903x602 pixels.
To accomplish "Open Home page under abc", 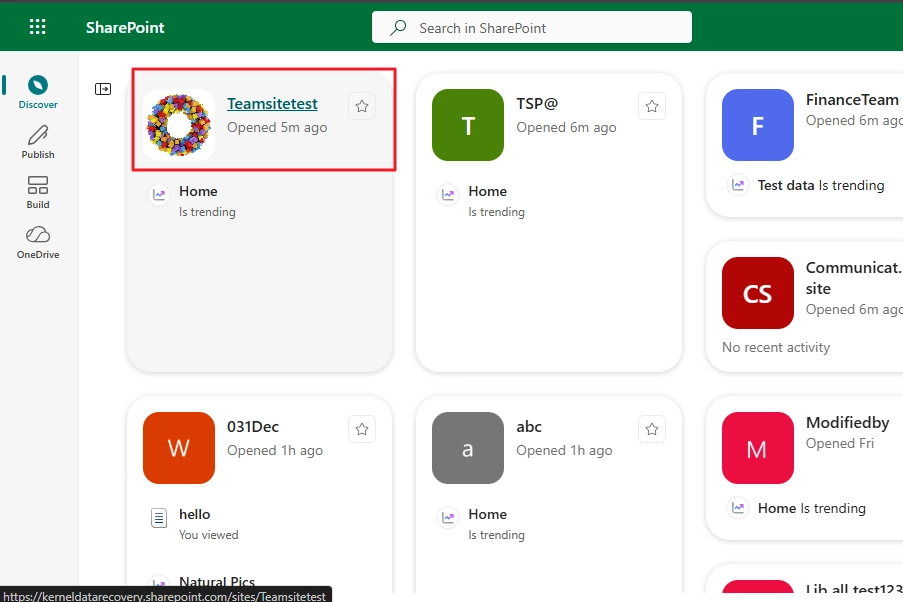I will 488,514.
